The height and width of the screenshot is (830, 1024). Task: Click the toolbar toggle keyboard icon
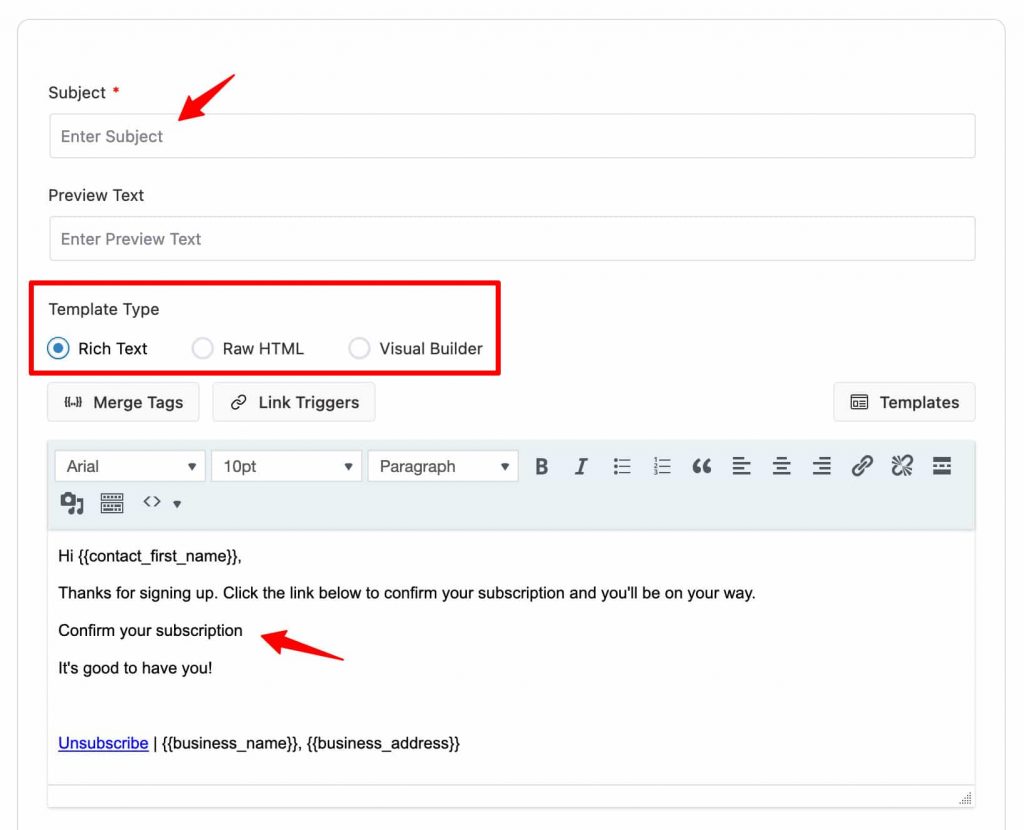coord(112,503)
